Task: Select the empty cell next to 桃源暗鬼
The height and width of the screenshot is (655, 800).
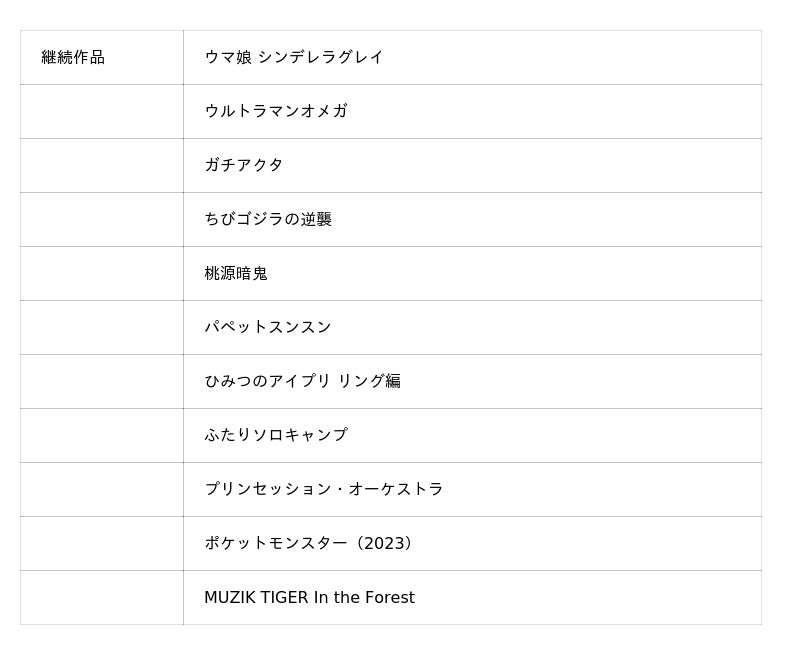Action: coord(102,273)
